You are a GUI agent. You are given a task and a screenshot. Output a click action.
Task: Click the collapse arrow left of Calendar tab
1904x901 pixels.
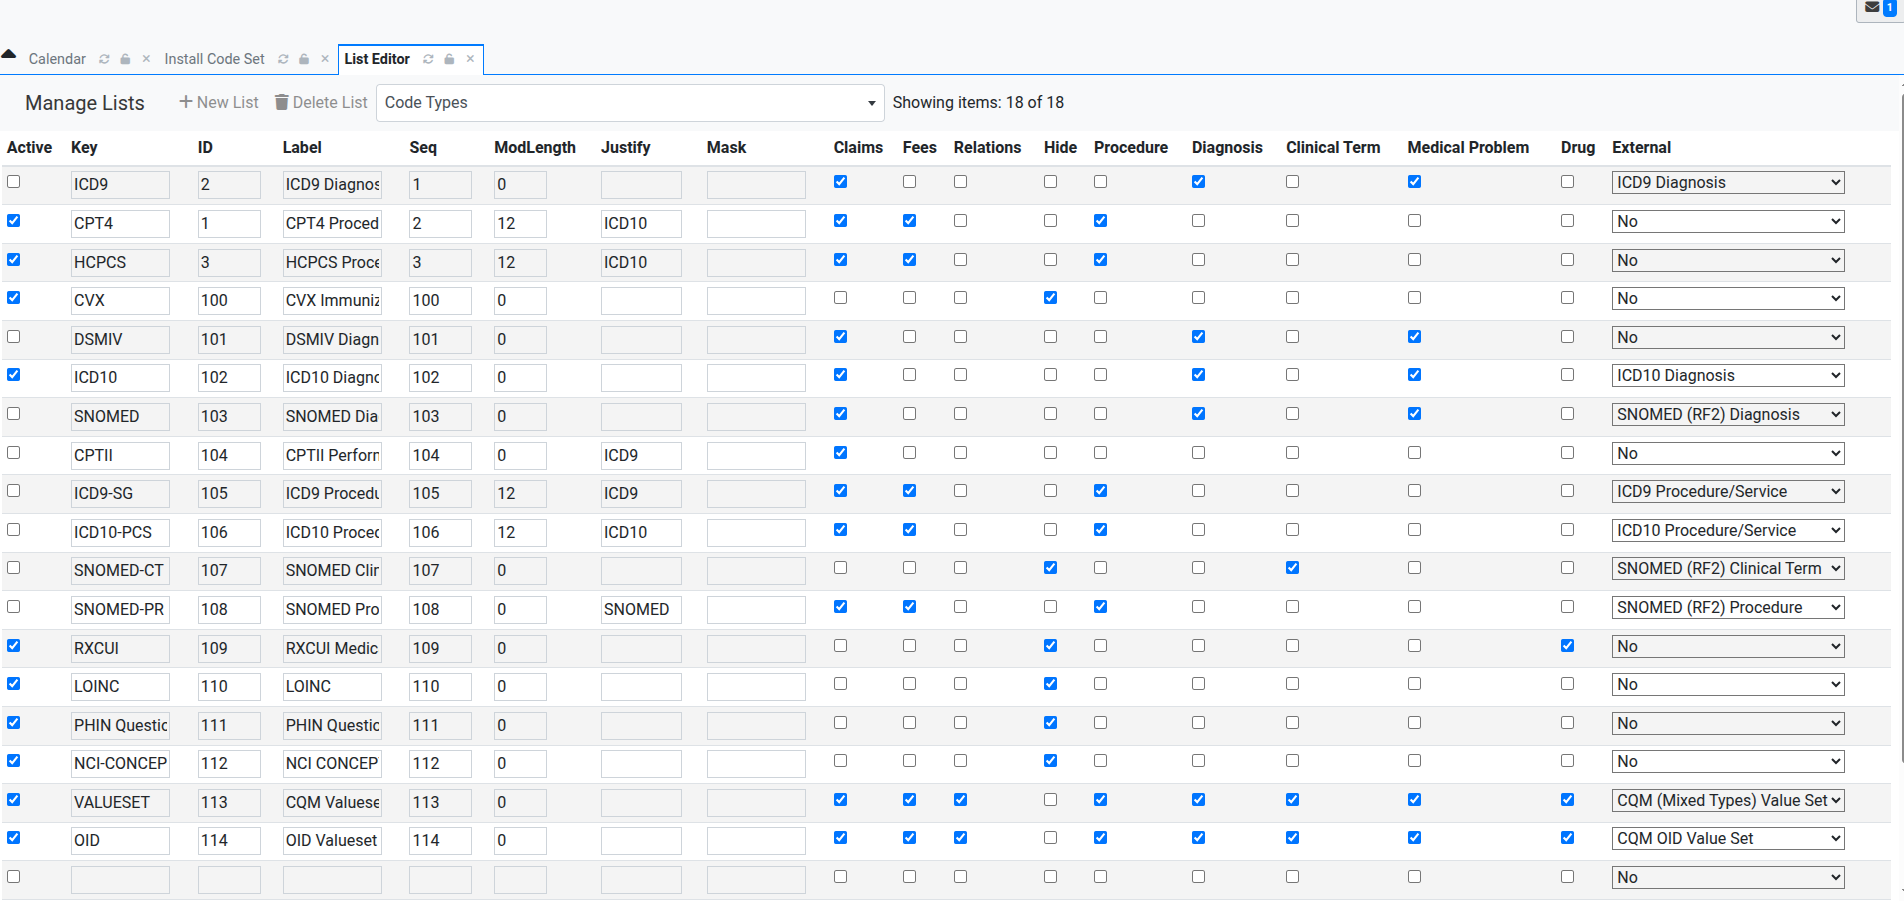click(x=9, y=55)
